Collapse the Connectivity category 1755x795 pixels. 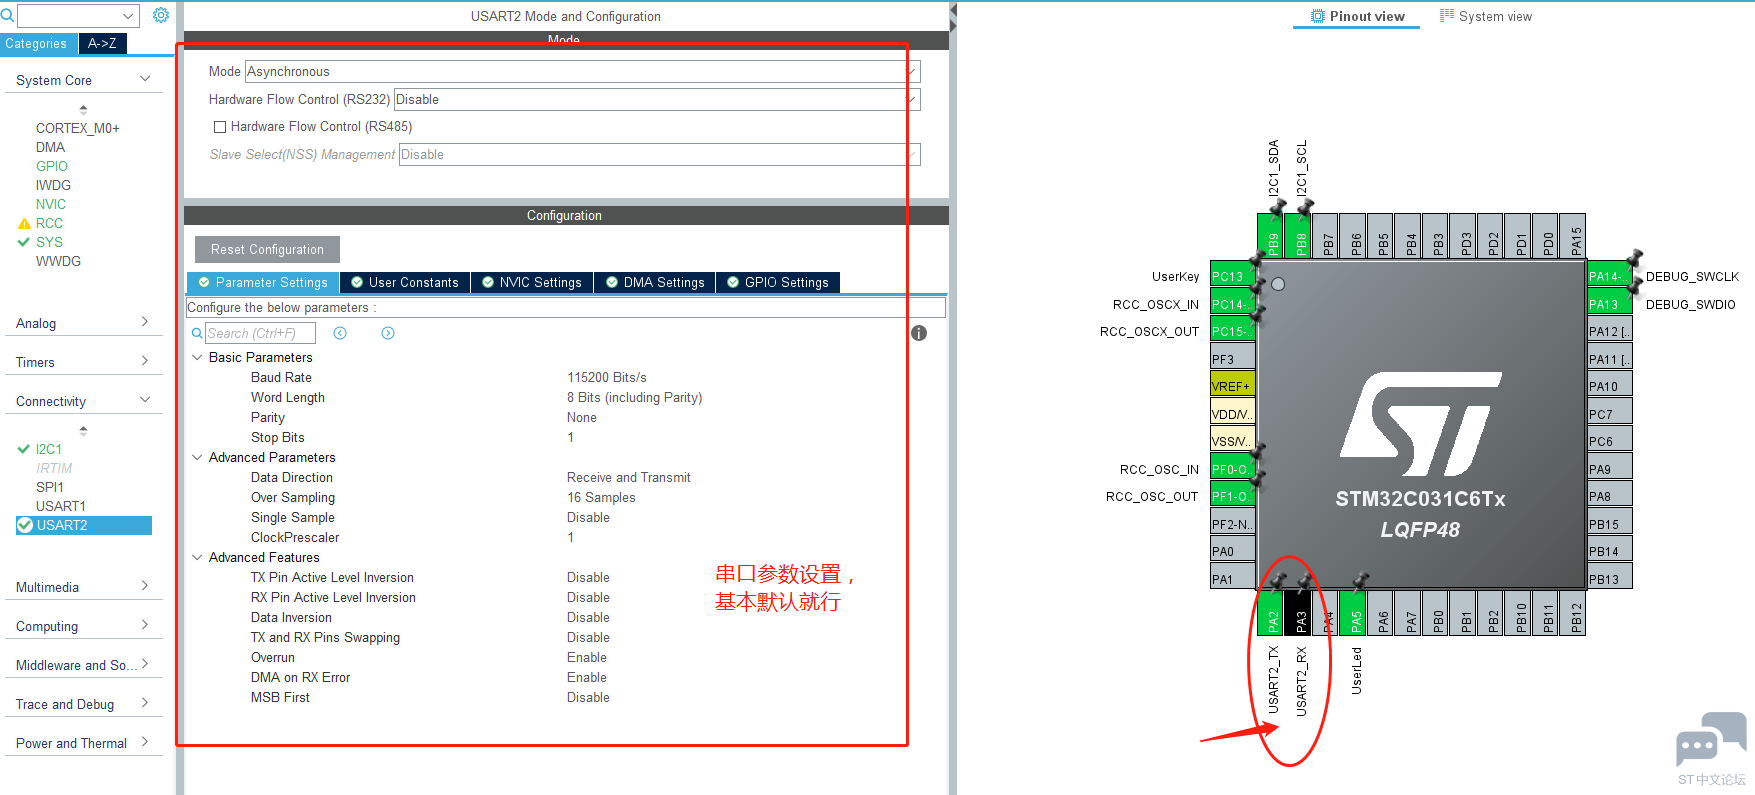[x=145, y=400]
